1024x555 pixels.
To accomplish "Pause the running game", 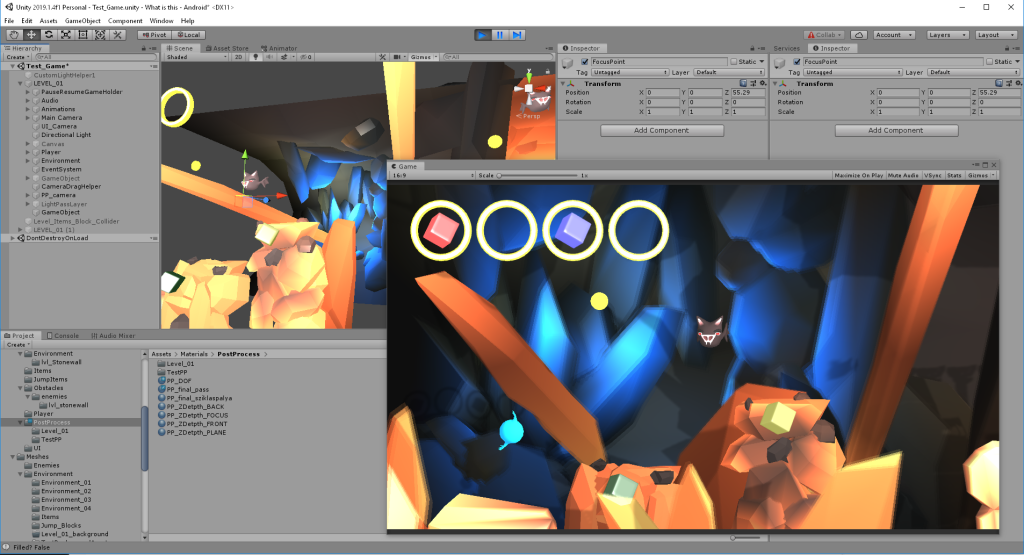I will [x=499, y=35].
